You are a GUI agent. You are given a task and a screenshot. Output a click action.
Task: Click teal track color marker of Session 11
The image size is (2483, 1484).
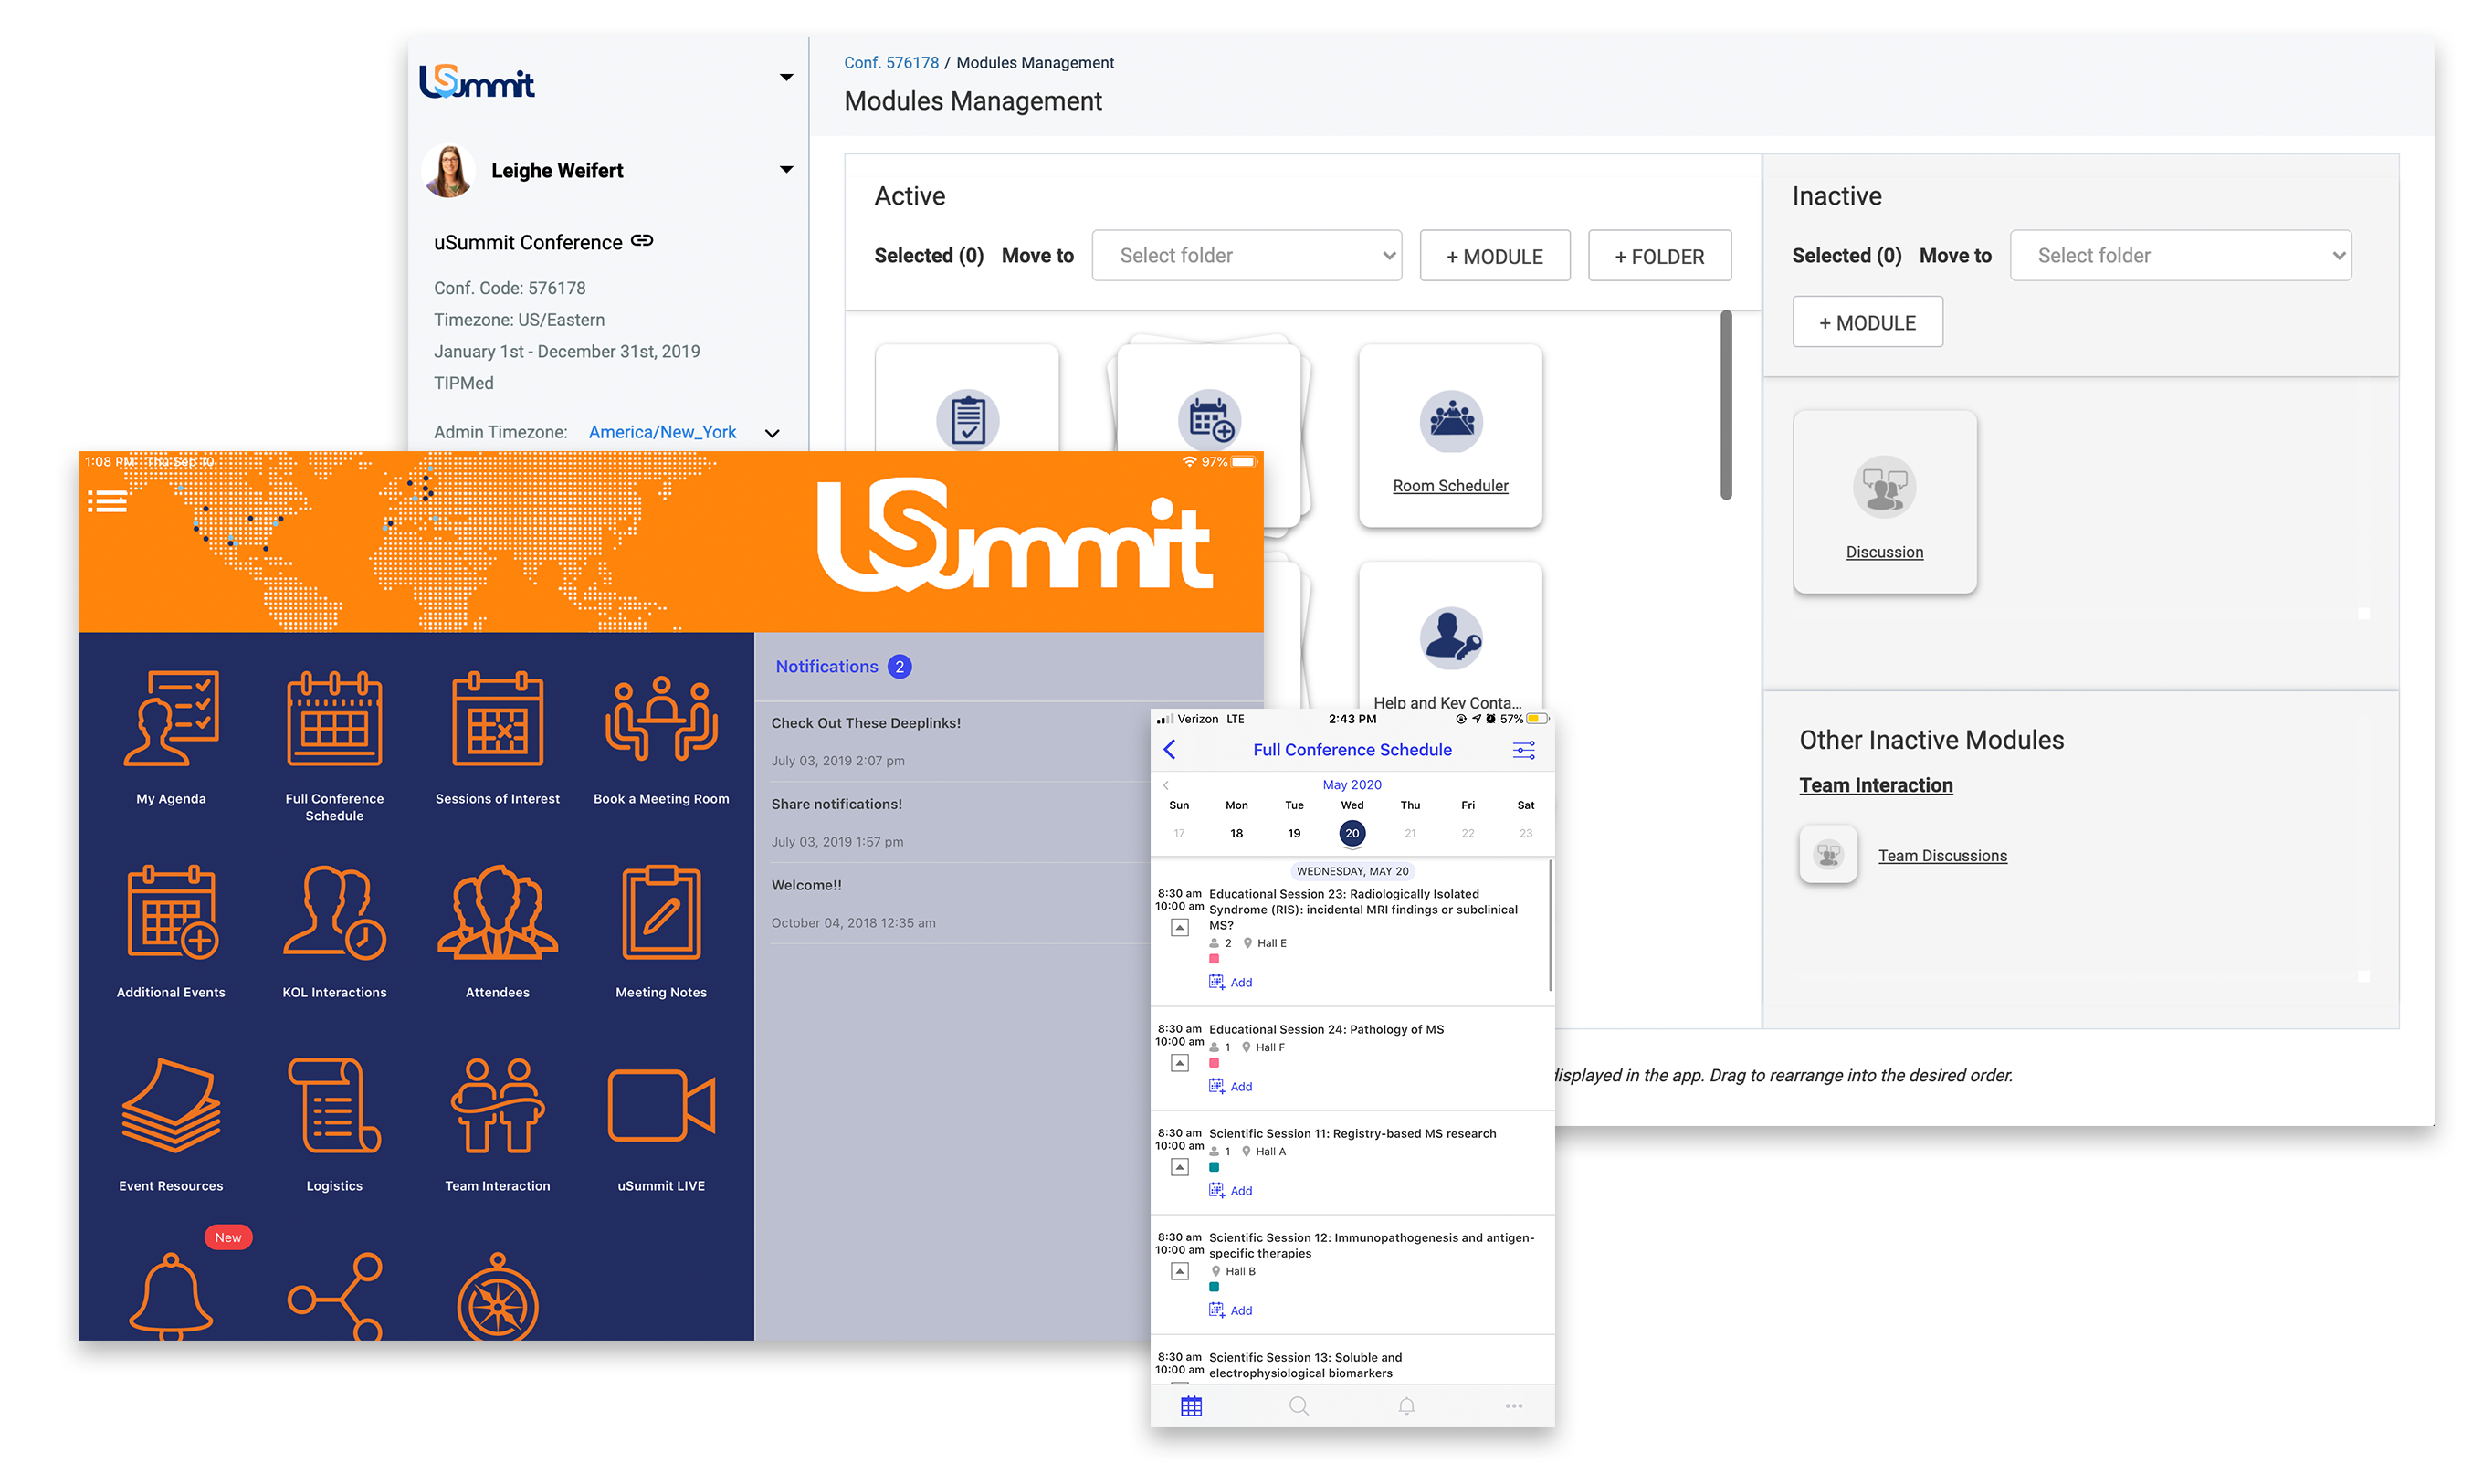click(1214, 1167)
